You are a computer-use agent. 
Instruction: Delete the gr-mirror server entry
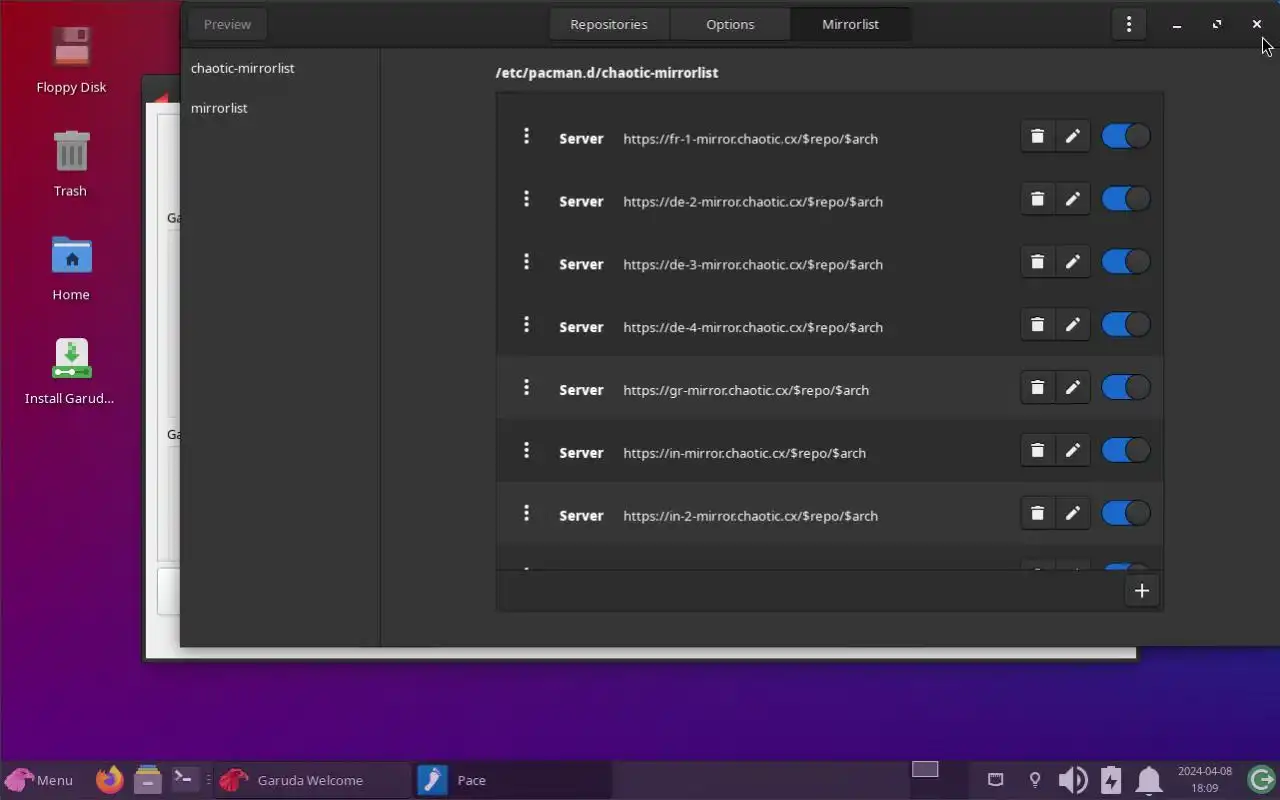(x=1037, y=389)
